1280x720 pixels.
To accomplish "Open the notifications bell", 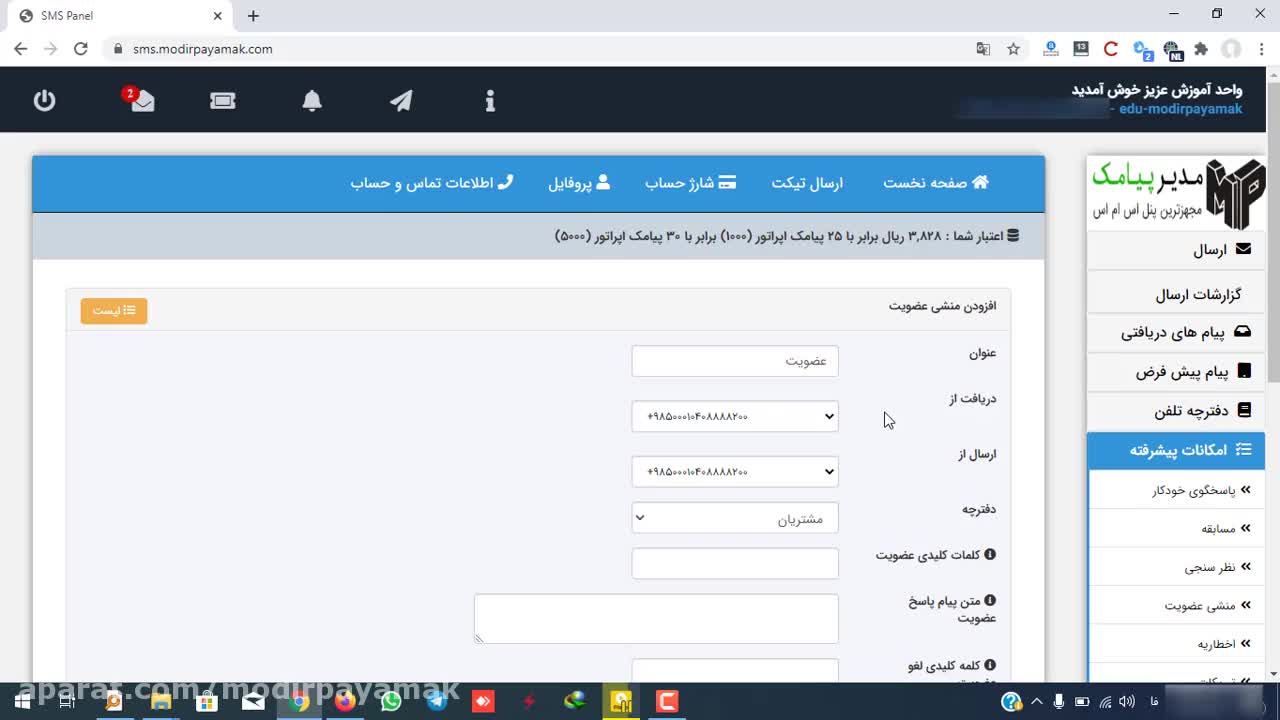I will (312, 100).
